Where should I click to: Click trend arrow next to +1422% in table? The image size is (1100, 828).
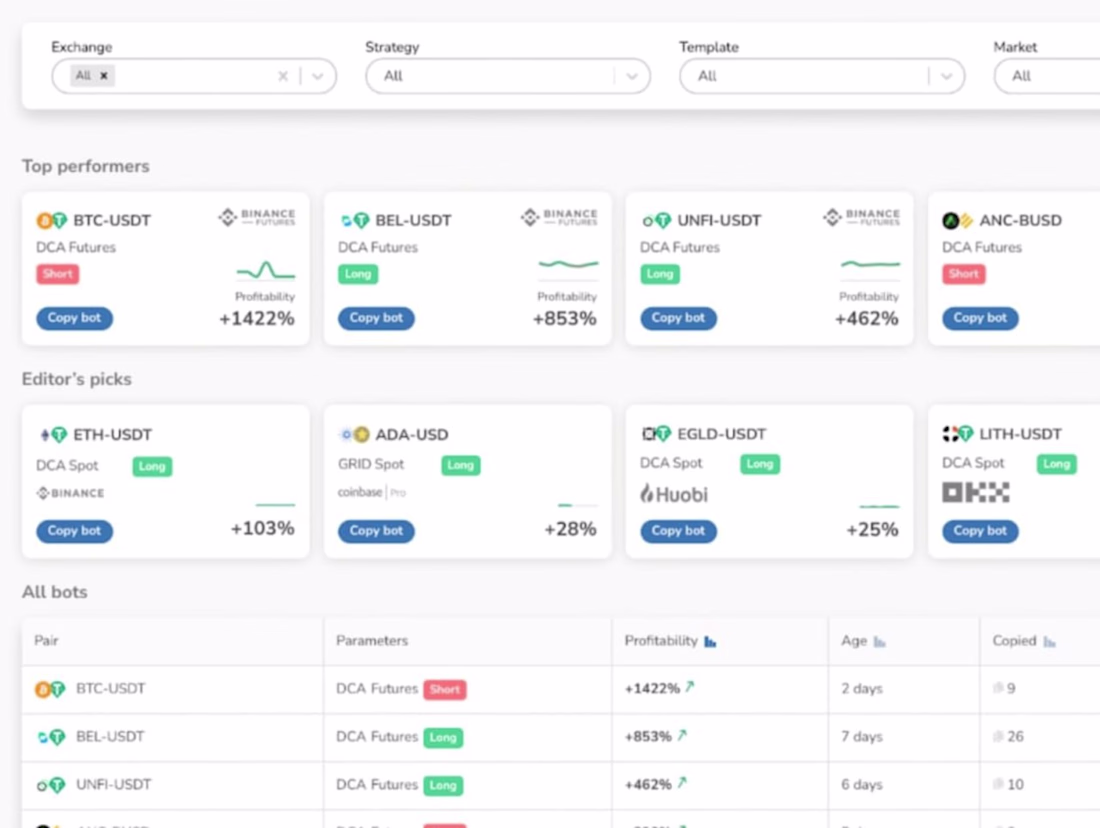[x=690, y=687]
